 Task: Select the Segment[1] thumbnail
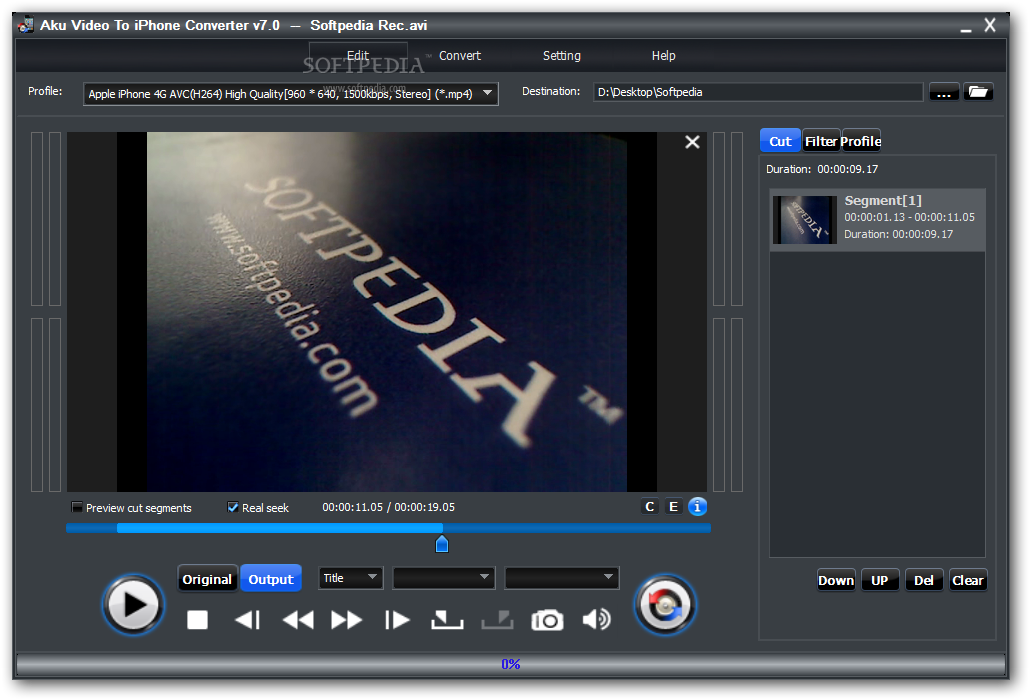click(x=804, y=220)
